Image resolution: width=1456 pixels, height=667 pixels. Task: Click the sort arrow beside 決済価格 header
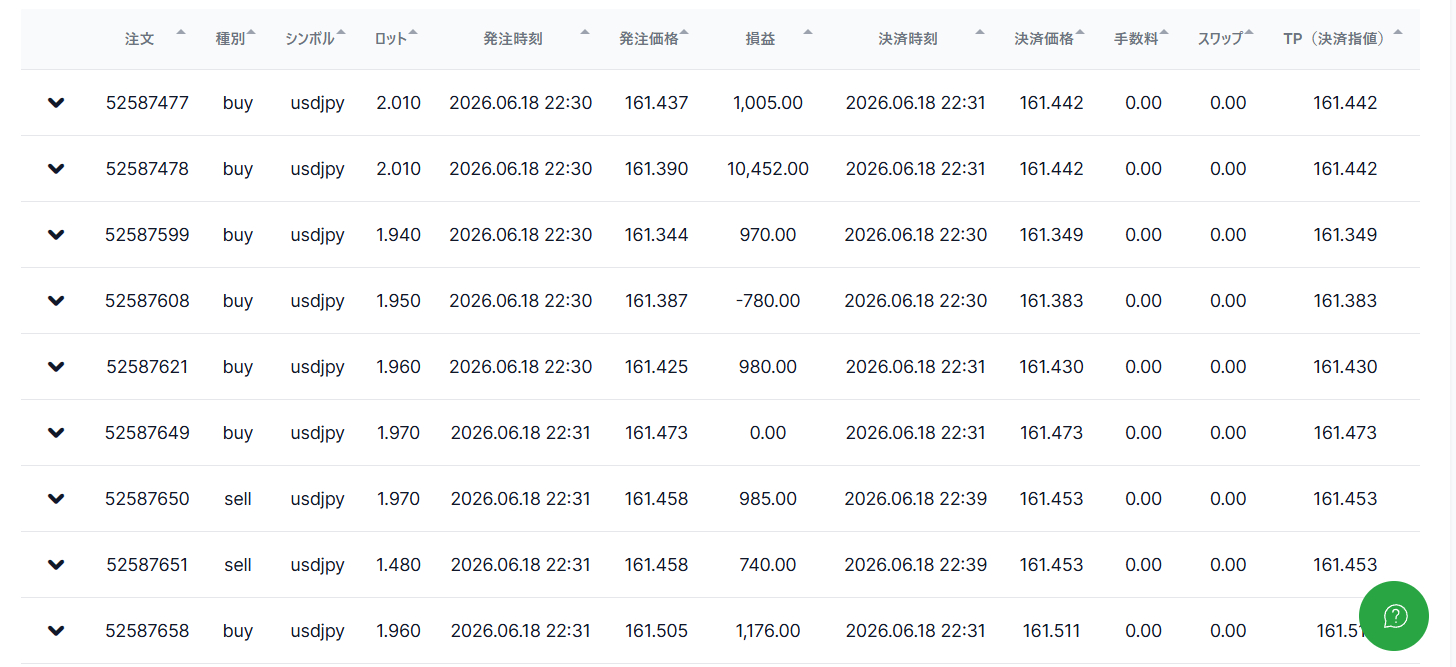[1081, 33]
